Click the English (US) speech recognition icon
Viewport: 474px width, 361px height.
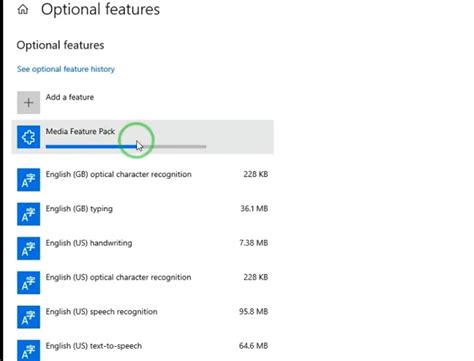coord(29,317)
